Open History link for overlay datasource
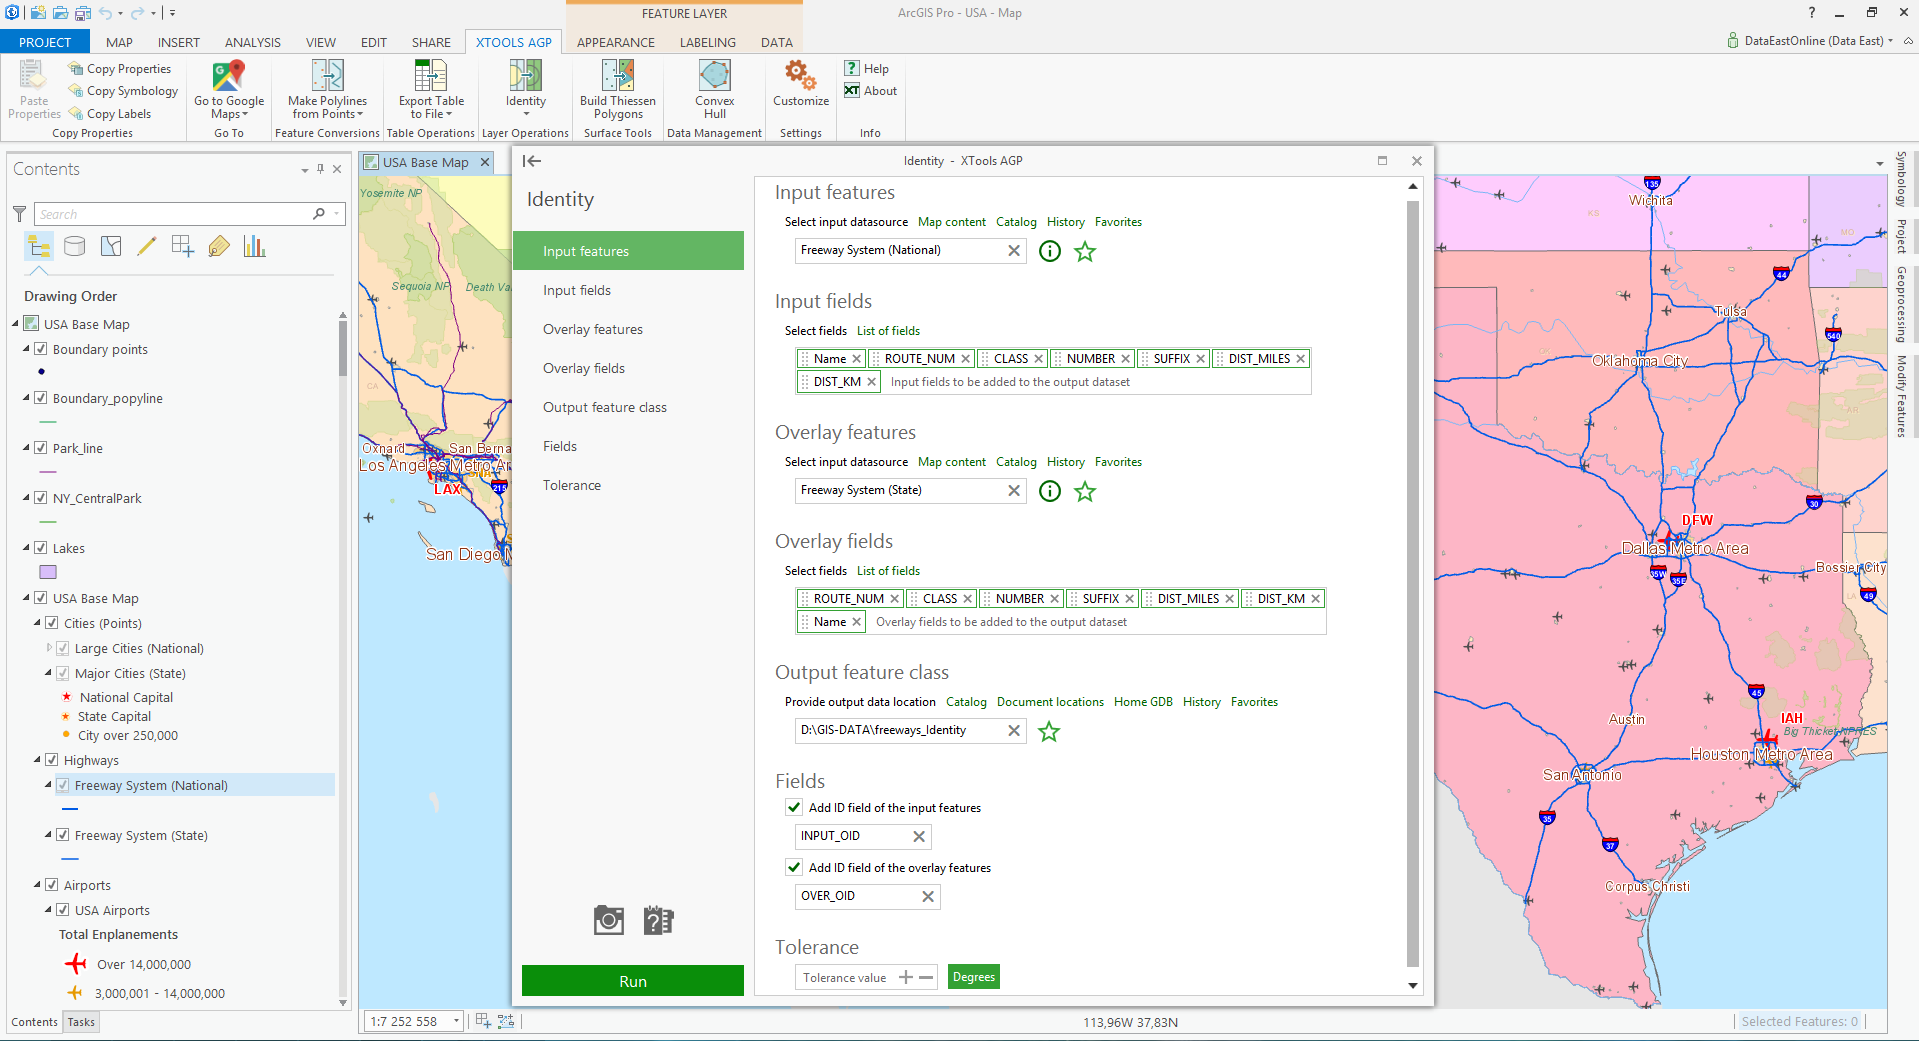Viewport: 1919px width, 1041px height. tap(1066, 462)
